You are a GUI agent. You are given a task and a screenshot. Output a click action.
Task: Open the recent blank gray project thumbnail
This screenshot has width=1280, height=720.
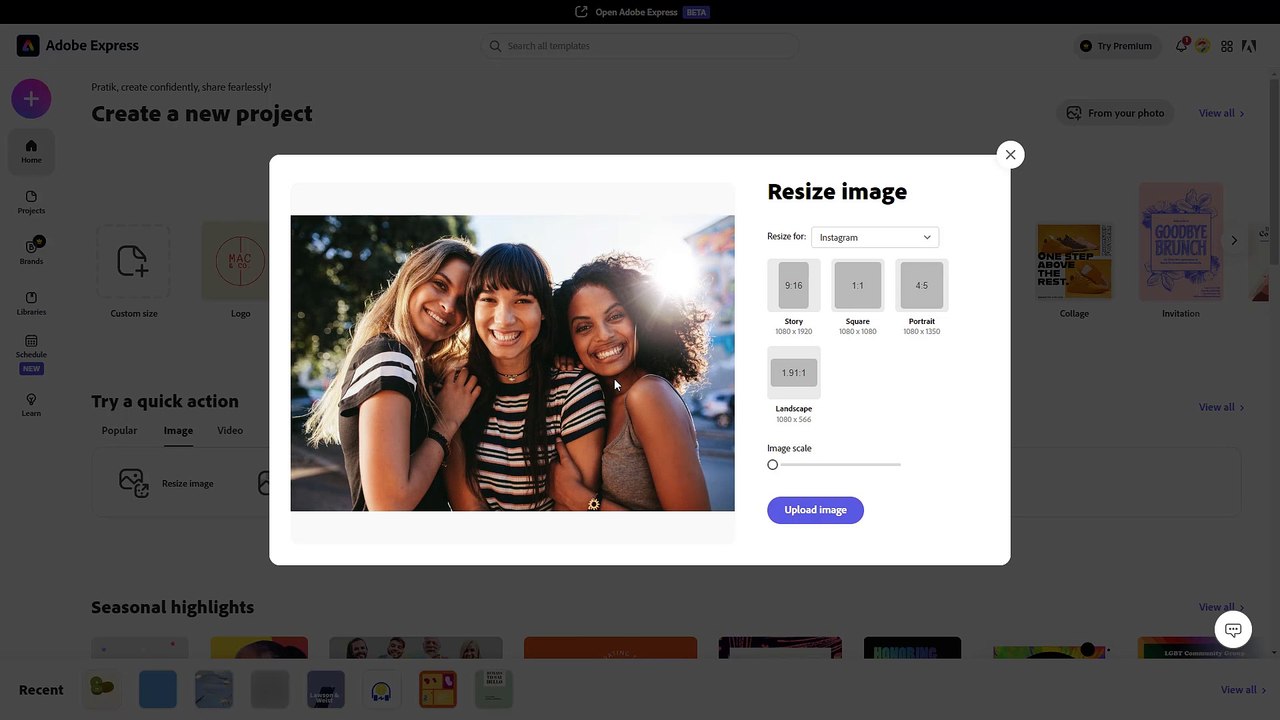click(269, 690)
